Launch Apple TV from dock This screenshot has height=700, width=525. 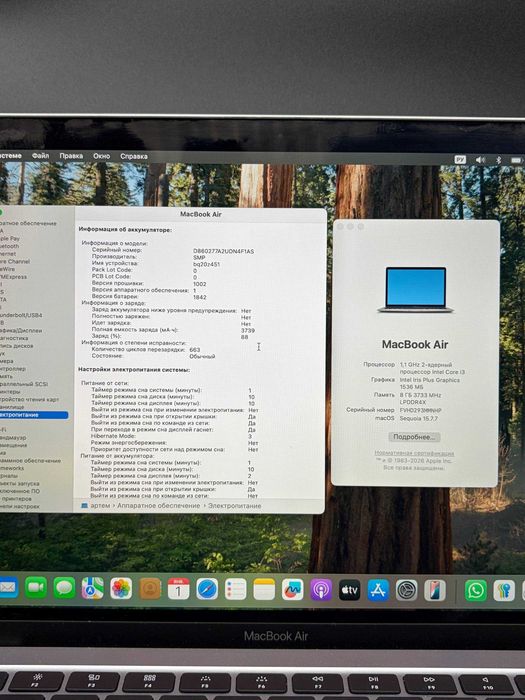(x=350, y=590)
